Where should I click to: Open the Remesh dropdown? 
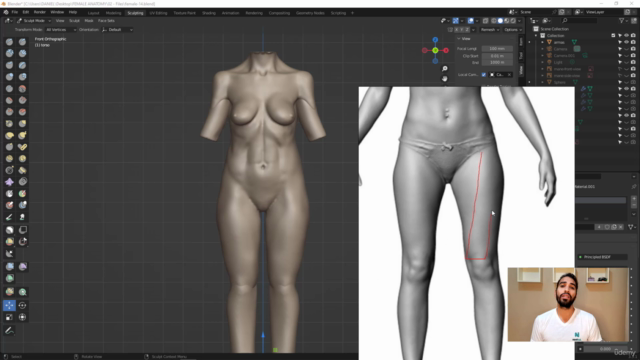click(x=490, y=30)
